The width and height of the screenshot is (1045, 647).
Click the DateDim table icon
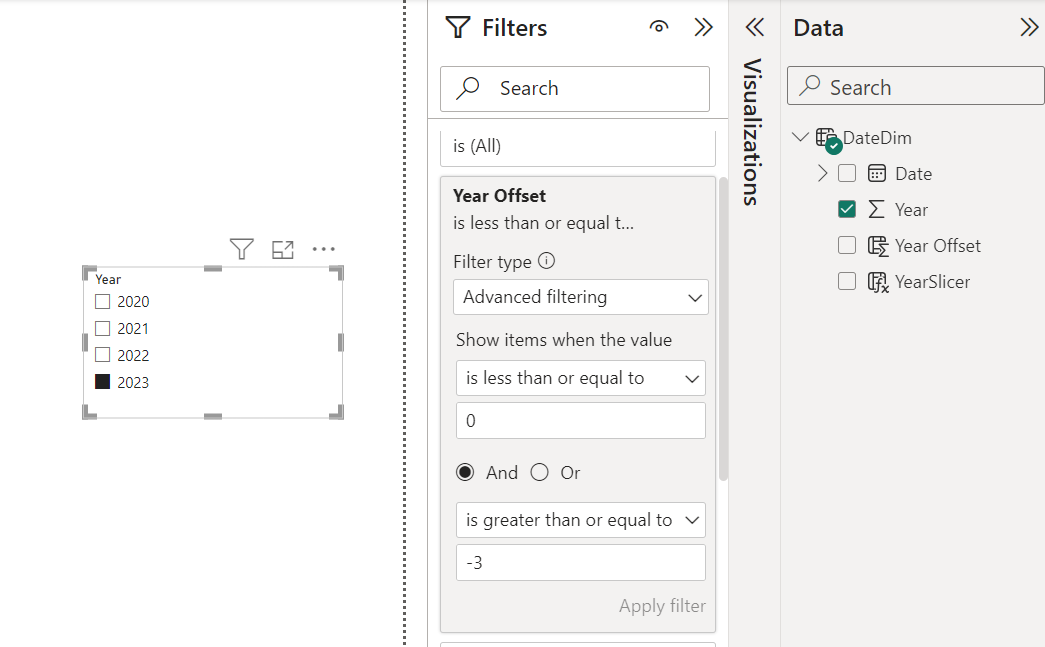pos(827,139)
